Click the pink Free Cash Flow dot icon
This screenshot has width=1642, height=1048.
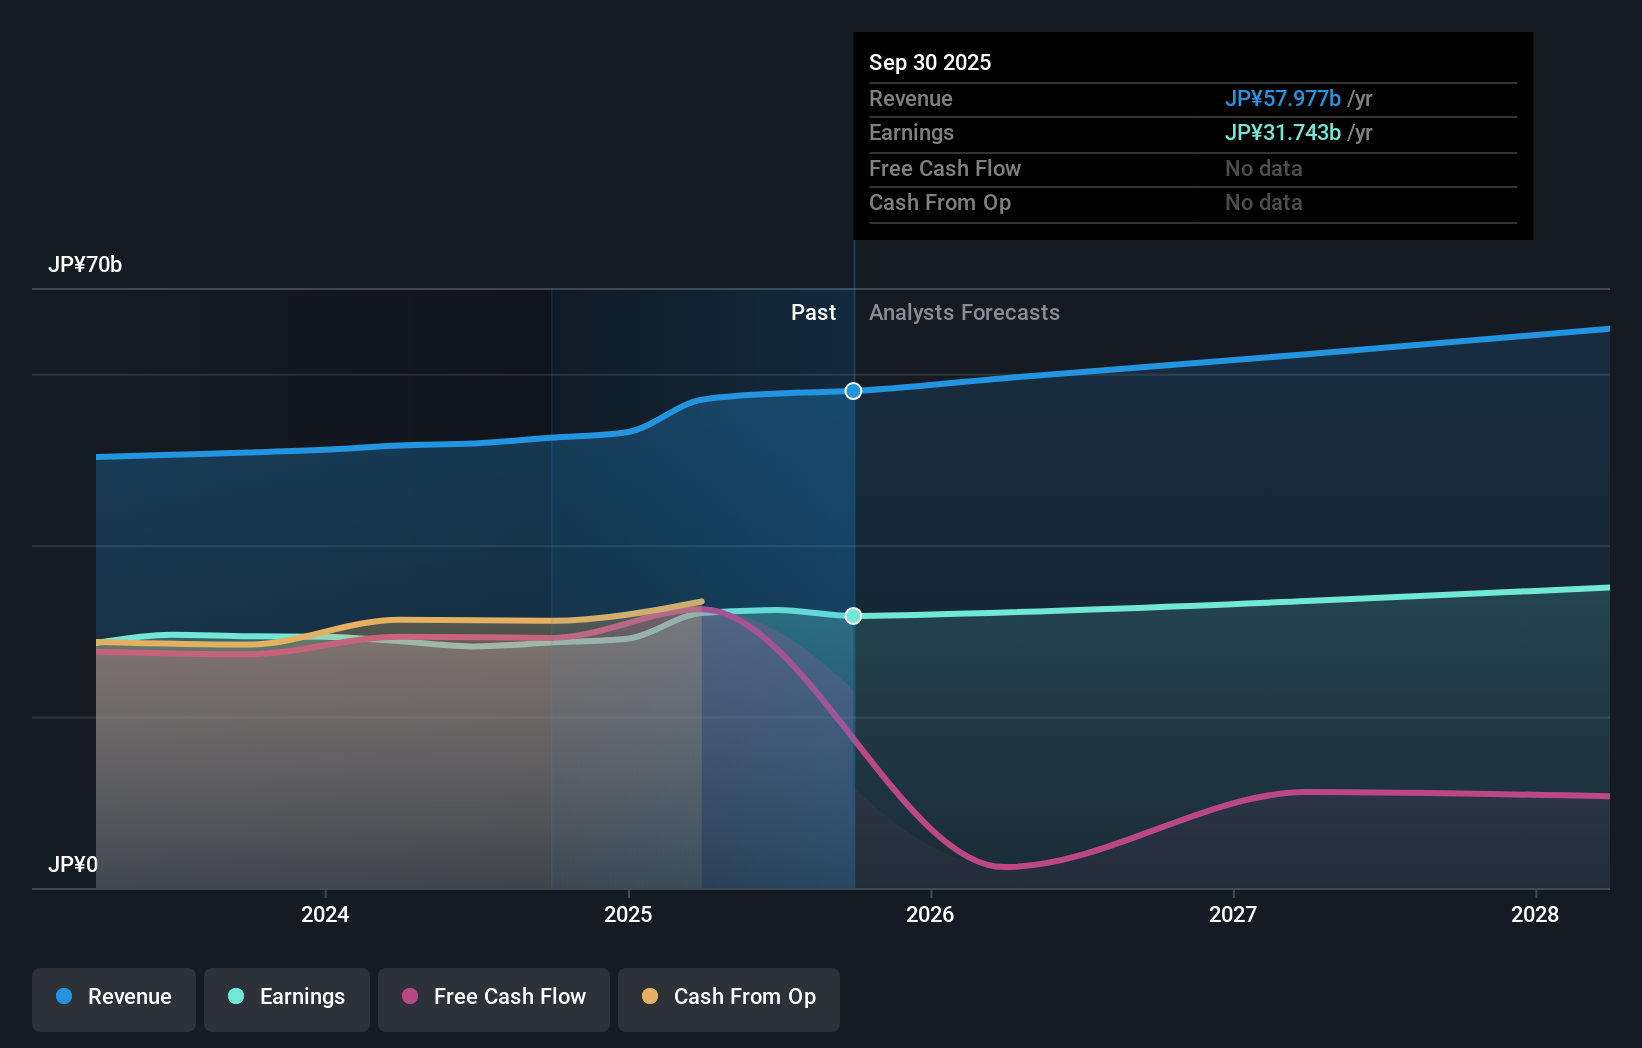click(410, 997)
